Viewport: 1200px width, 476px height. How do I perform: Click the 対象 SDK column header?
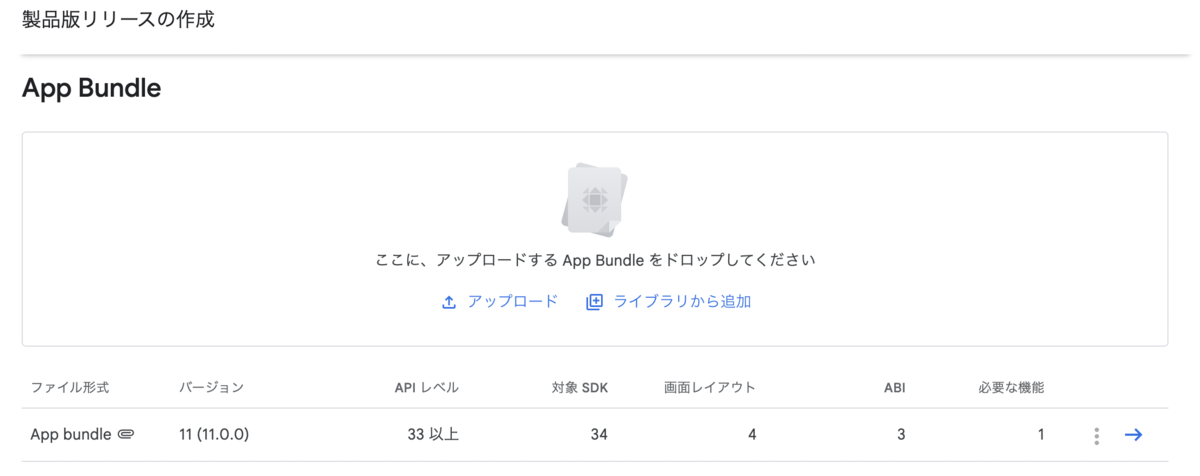point(580,387)
